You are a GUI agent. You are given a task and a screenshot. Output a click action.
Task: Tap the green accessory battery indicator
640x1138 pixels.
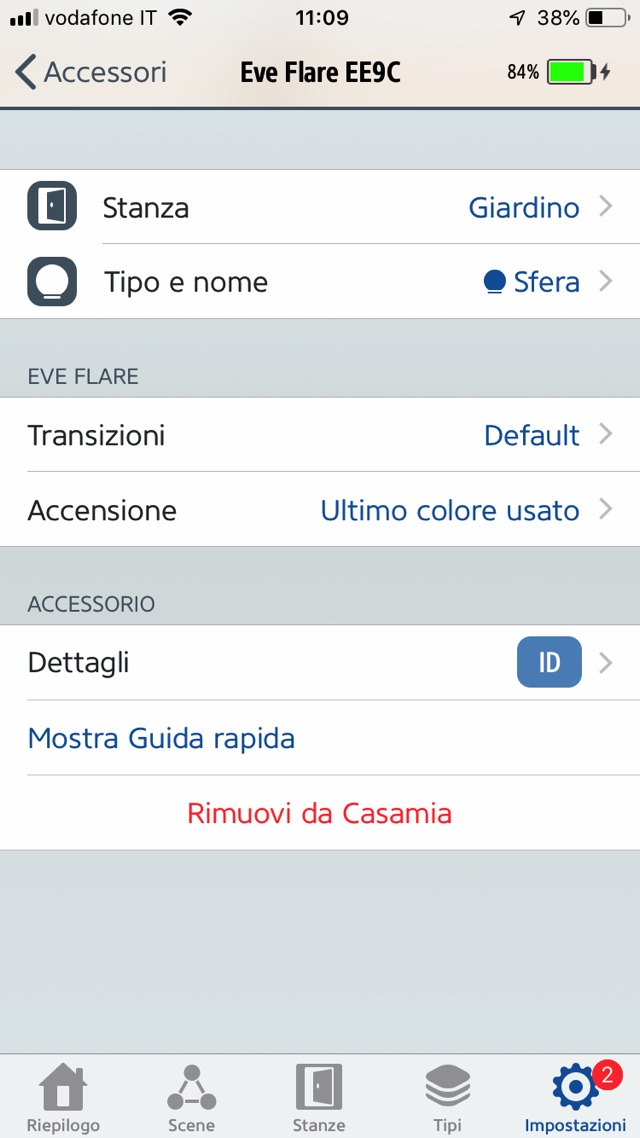571,72
